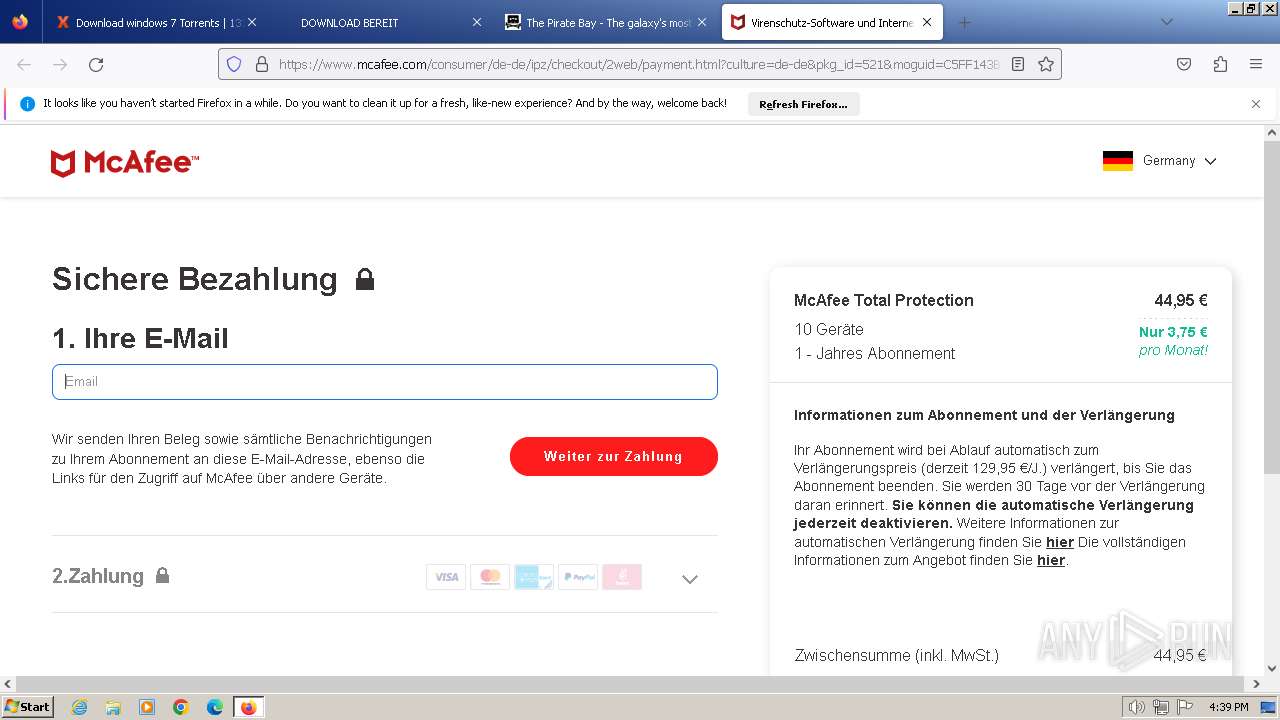Click the Email input field
The image size is (1280, 720).
(x=385, y=382)
